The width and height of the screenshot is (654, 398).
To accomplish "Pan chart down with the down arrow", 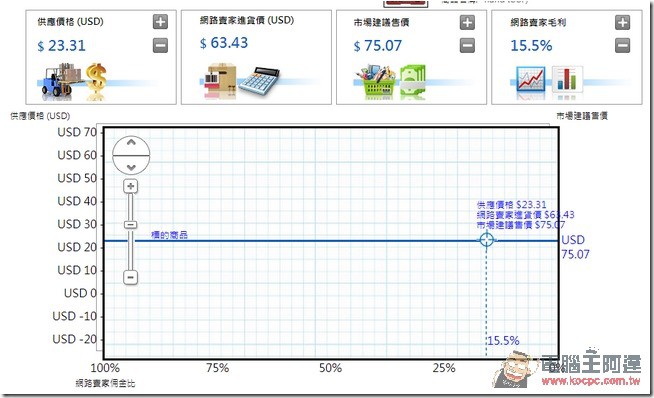I will [x=131, y=167].
